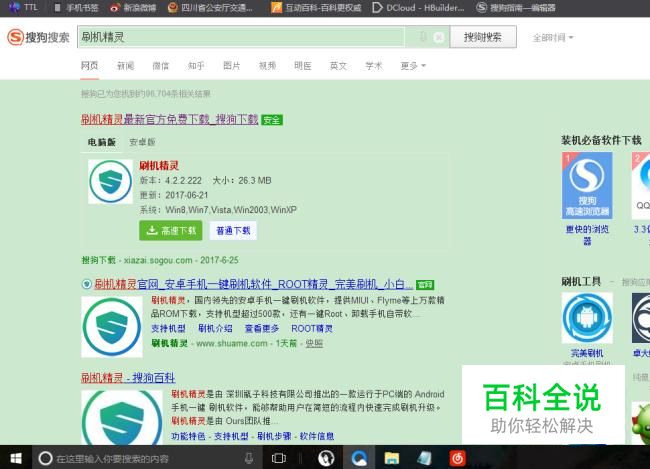650x469 pixels.
Task: Open the DCloud - HBuilder bookmark
Action: (419, 7)
